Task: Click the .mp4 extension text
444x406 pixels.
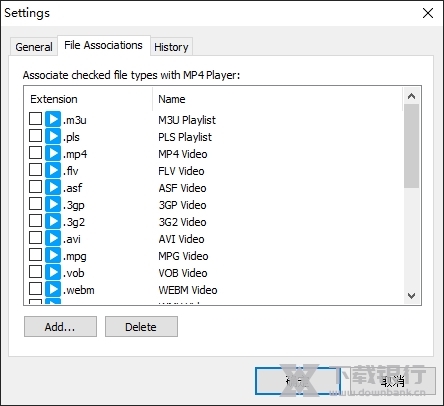Action: [x=75, y=154]
